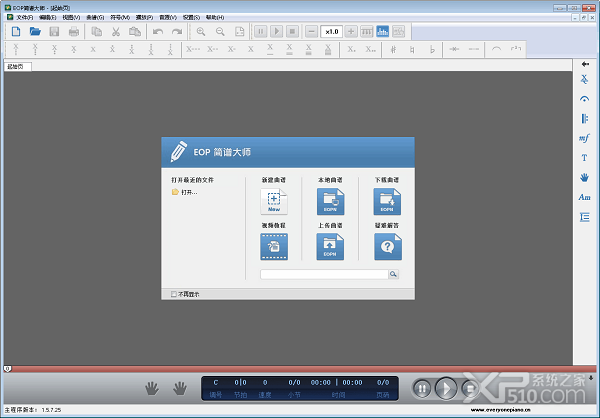Toggle the left hand icon in bottom bar
The image size is (600, 418).
(x=152, y=388)
